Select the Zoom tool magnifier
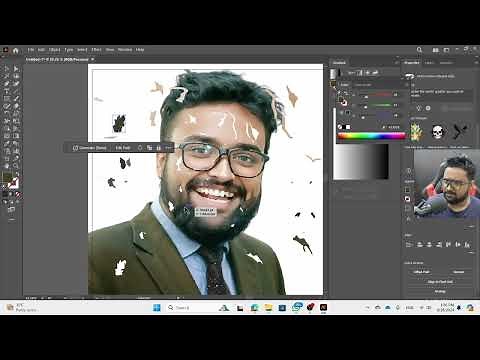The height and width of the screenshot is (360, 480). (16, 166)
